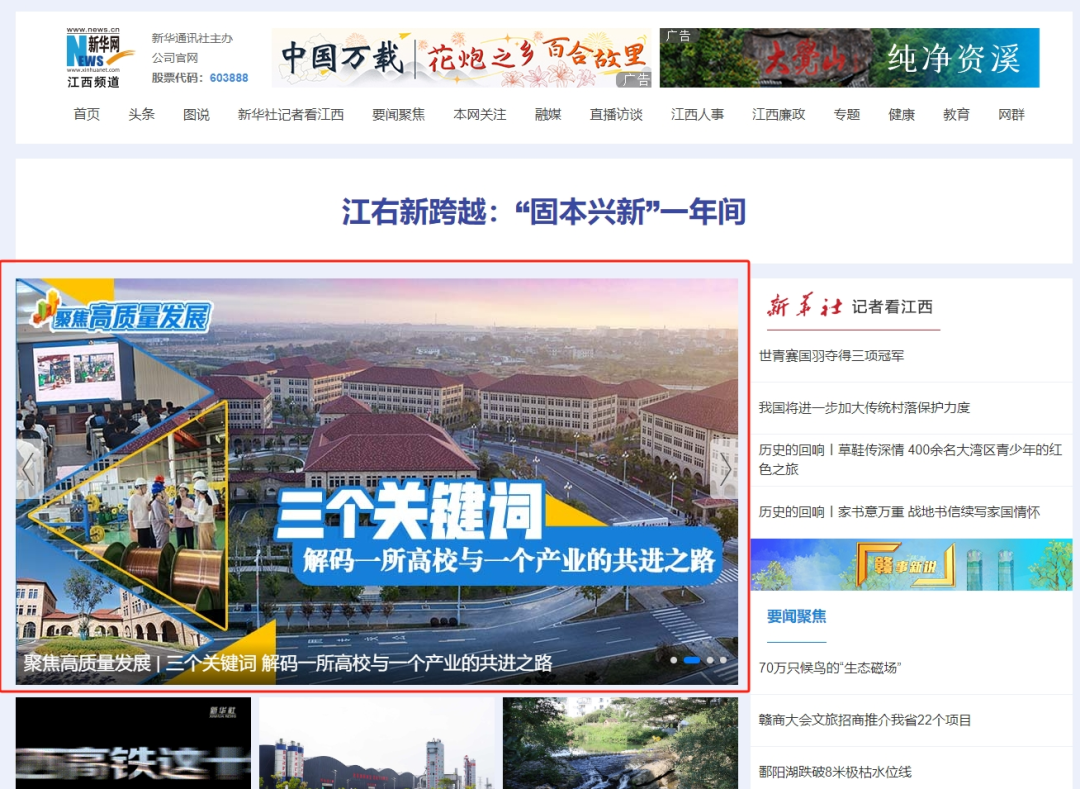Read article 70万只候鸟的生态磁场
The image size is (1080, 789).
[x=830, y=668]
